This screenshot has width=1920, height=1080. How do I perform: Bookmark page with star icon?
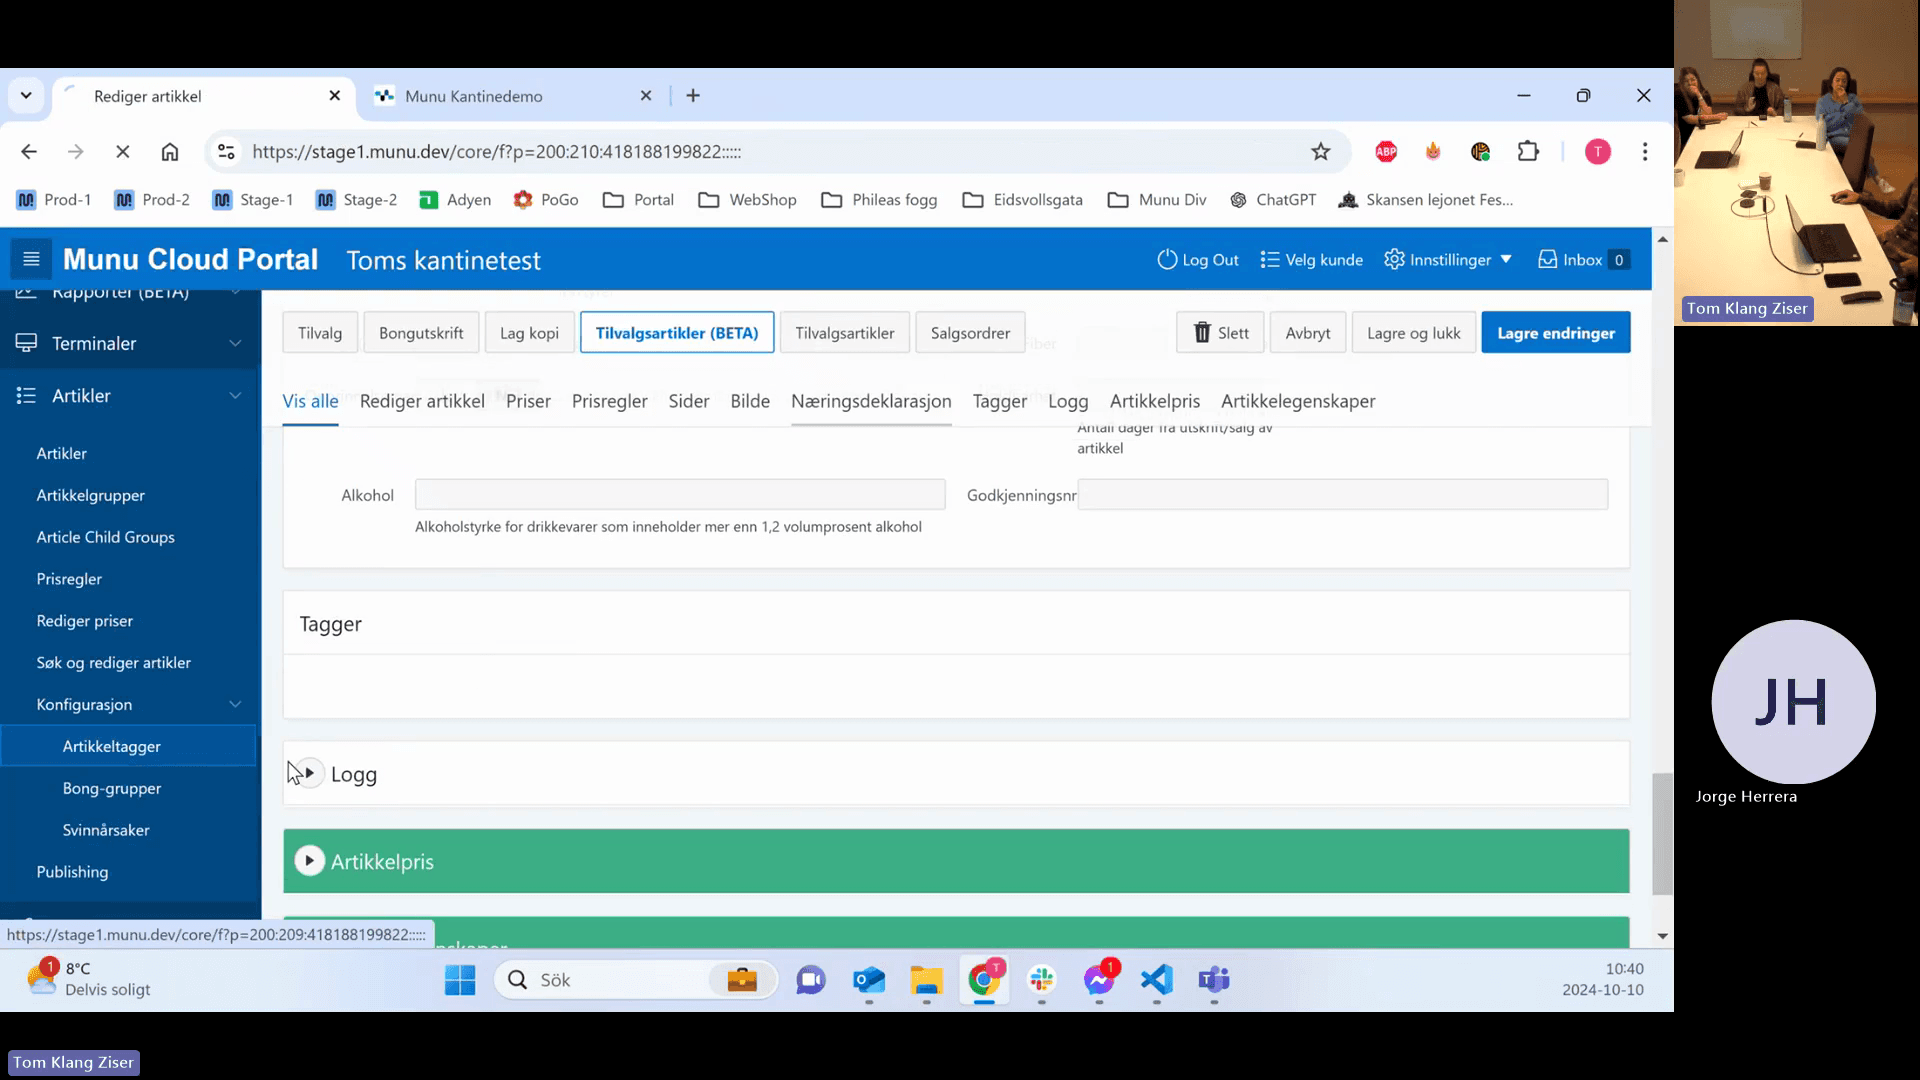pos(1321,152)
